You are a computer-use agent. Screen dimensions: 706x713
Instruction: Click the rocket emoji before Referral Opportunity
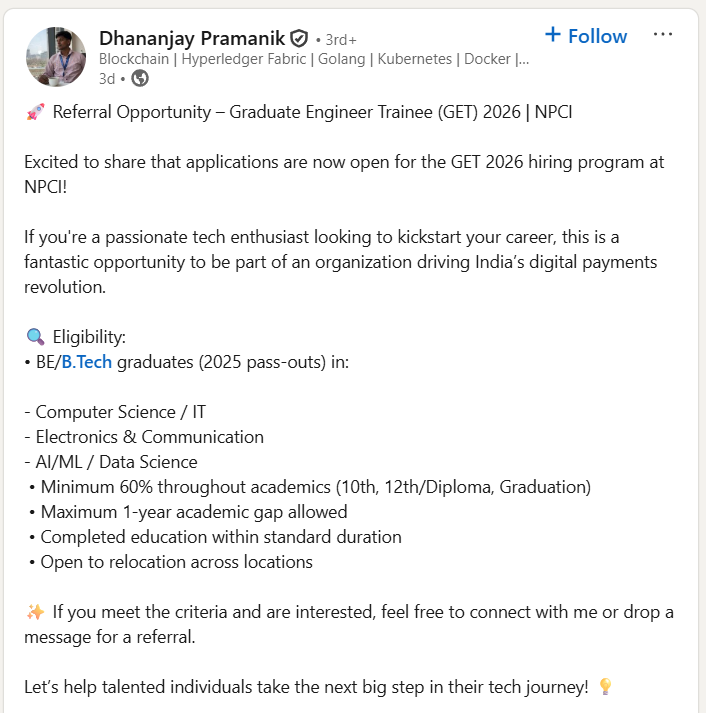click(35, 112)
